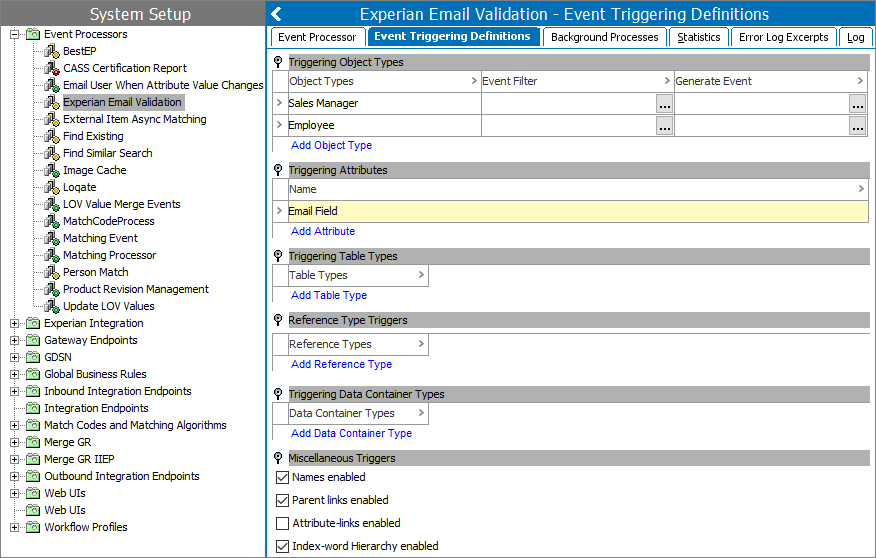
Task: Expand the Outbound Integration Endpoints node
Action: 15,476
